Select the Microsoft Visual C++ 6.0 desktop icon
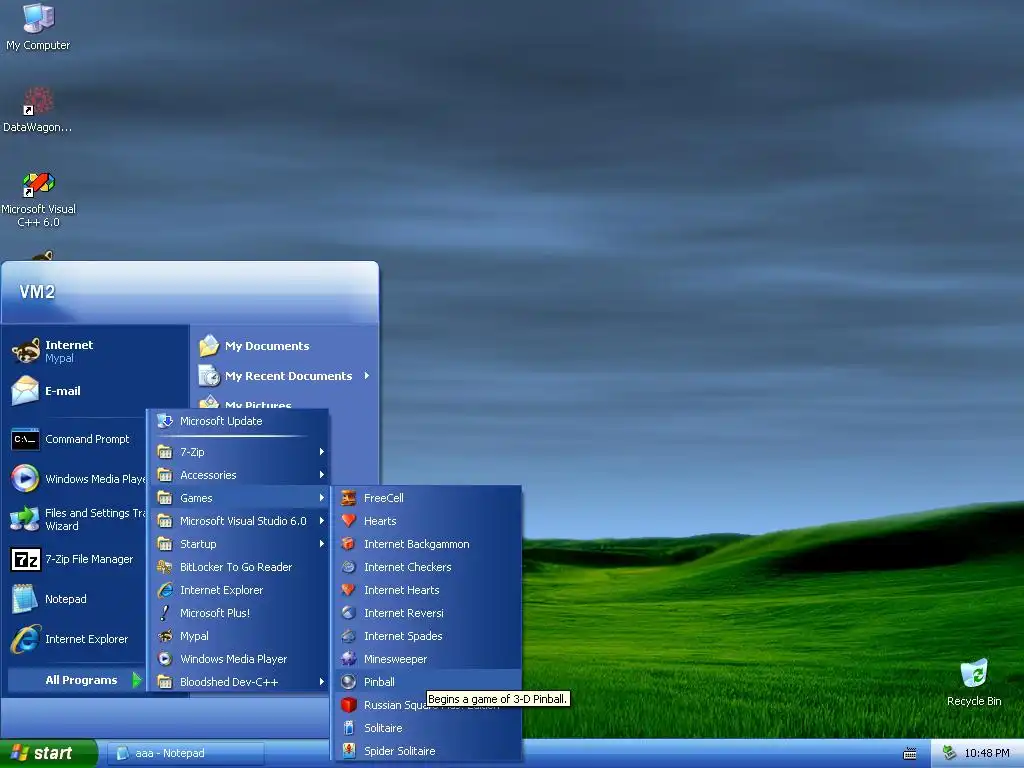The image size is (1024, 768). pyautogui.click(x=39, y=184)
